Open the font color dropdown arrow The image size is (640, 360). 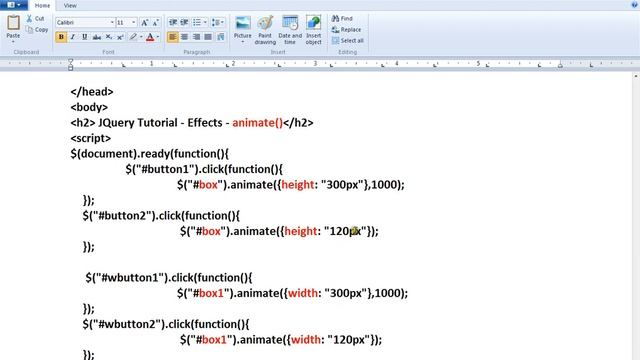click(x=158, y=37)
